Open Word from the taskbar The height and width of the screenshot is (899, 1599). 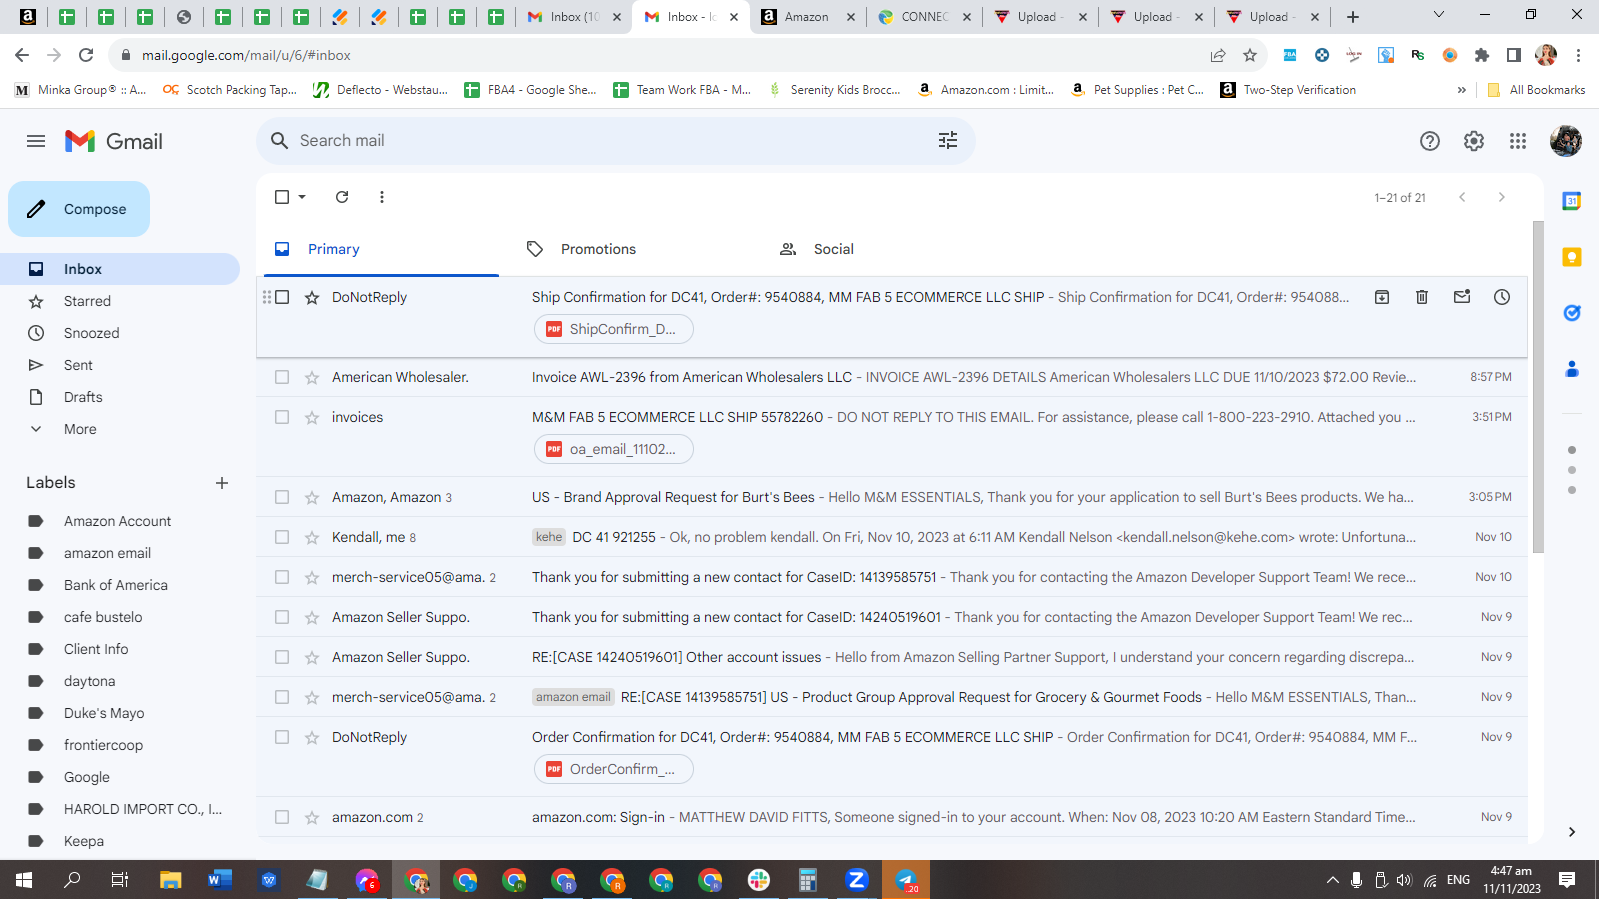pos(219,880)
